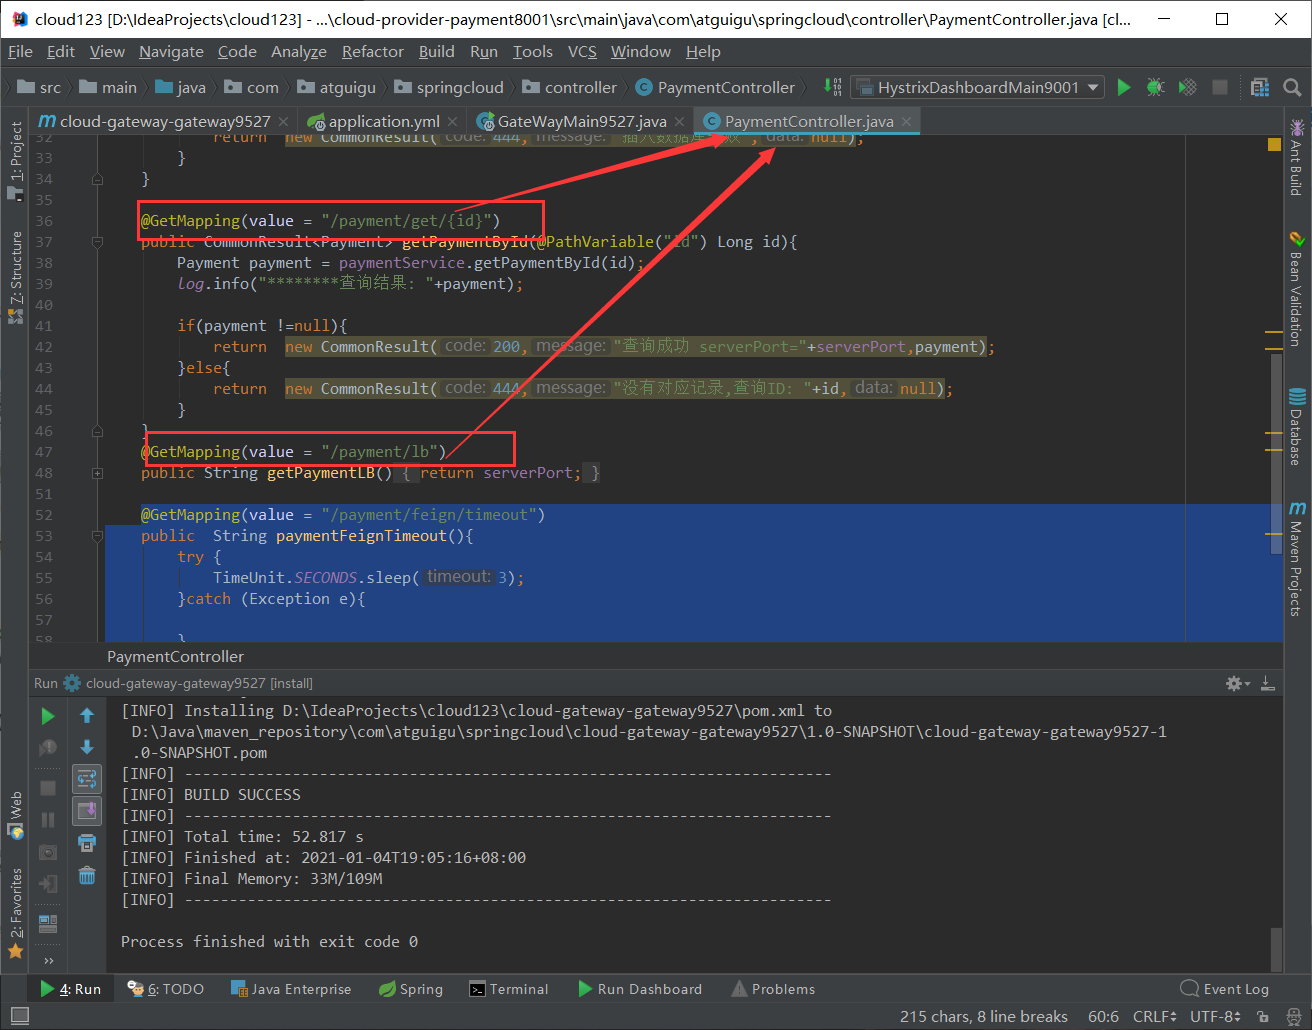Close the GateWayMain9527.java tab

[x=679, y=122]
